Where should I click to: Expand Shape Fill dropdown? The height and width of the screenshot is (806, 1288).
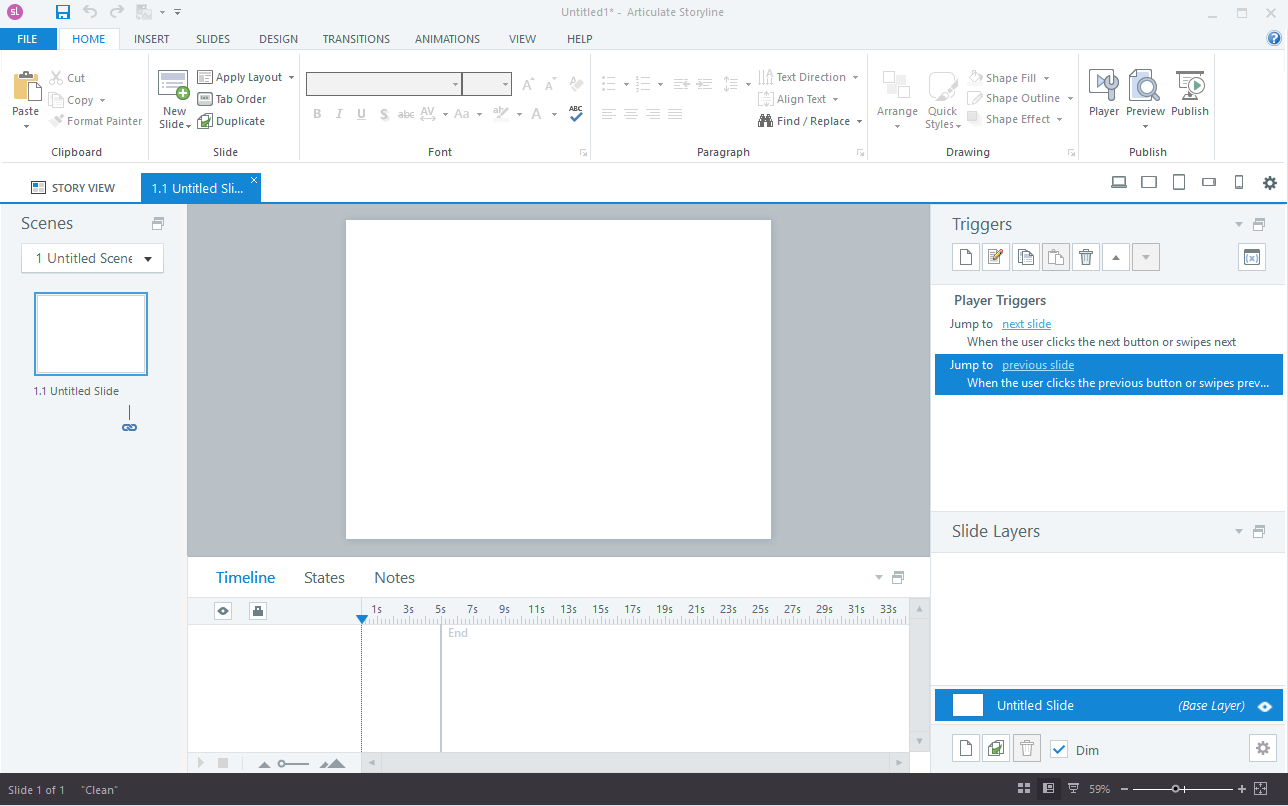tap(1046, 78)
